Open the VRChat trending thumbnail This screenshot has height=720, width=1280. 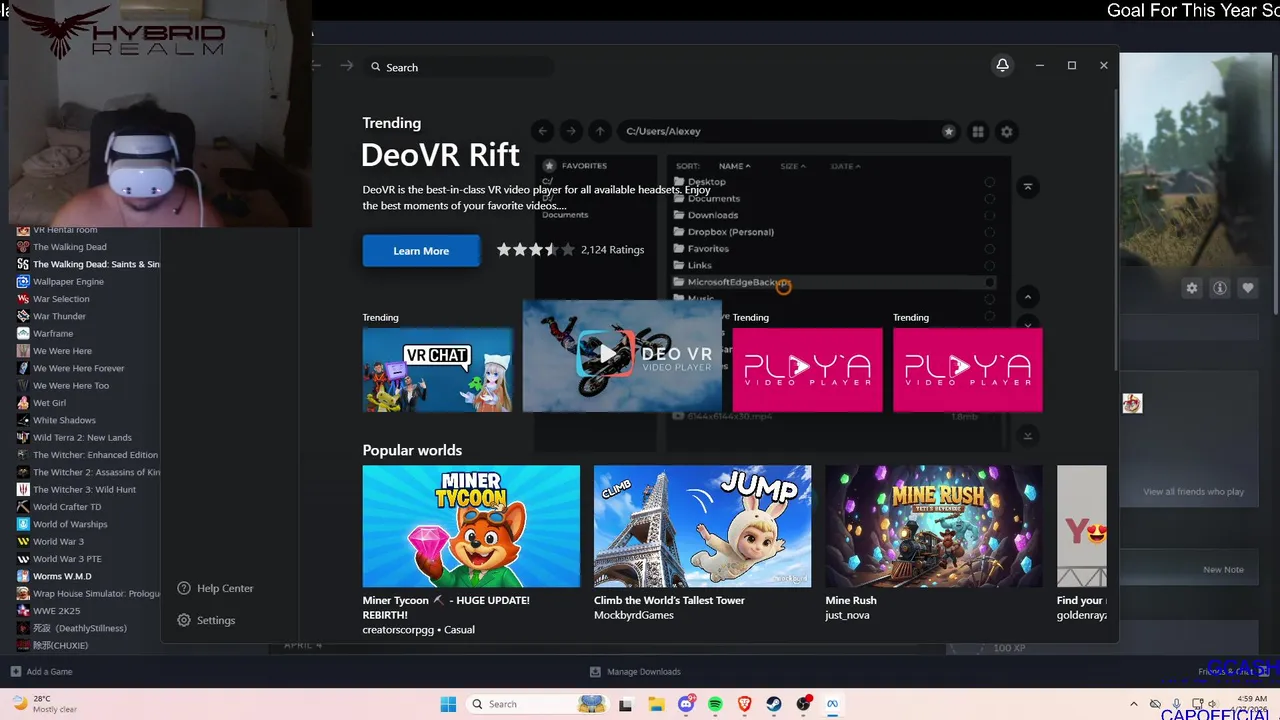438,370
